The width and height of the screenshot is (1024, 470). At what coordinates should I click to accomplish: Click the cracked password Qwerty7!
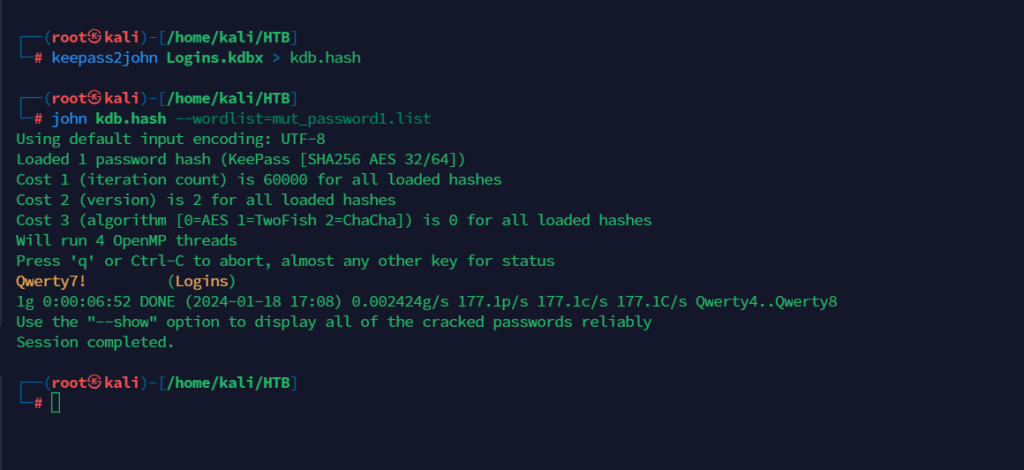[x=51, y=281]
